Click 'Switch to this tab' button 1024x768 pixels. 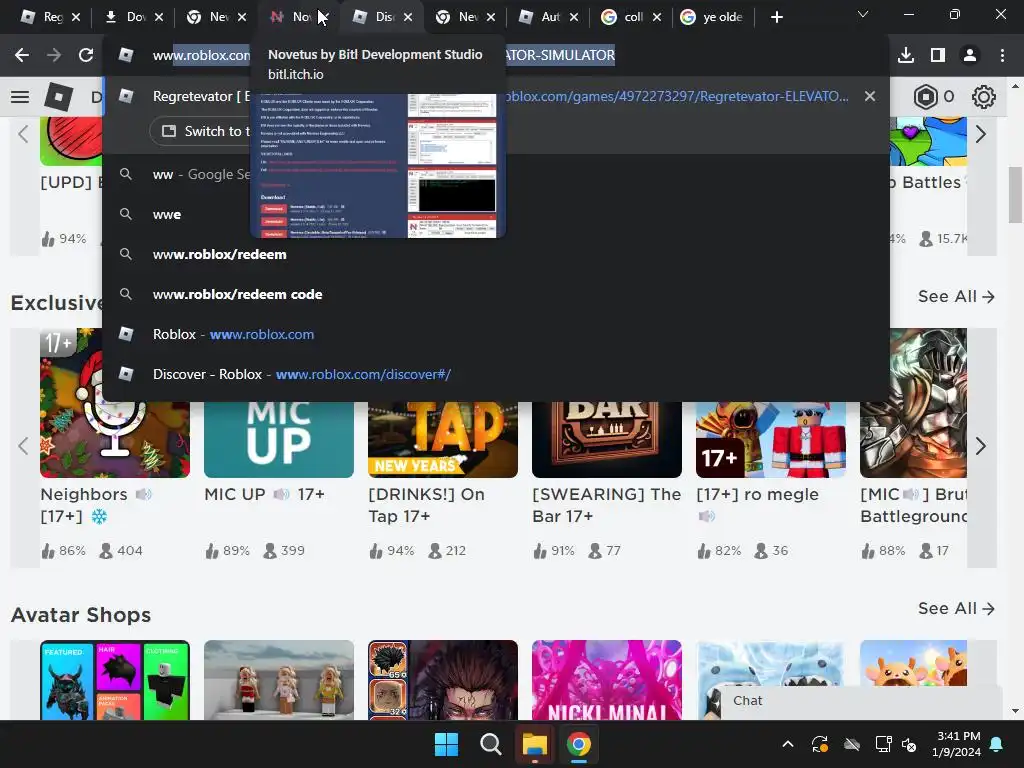pyautogui.click(x=204, y=131)
